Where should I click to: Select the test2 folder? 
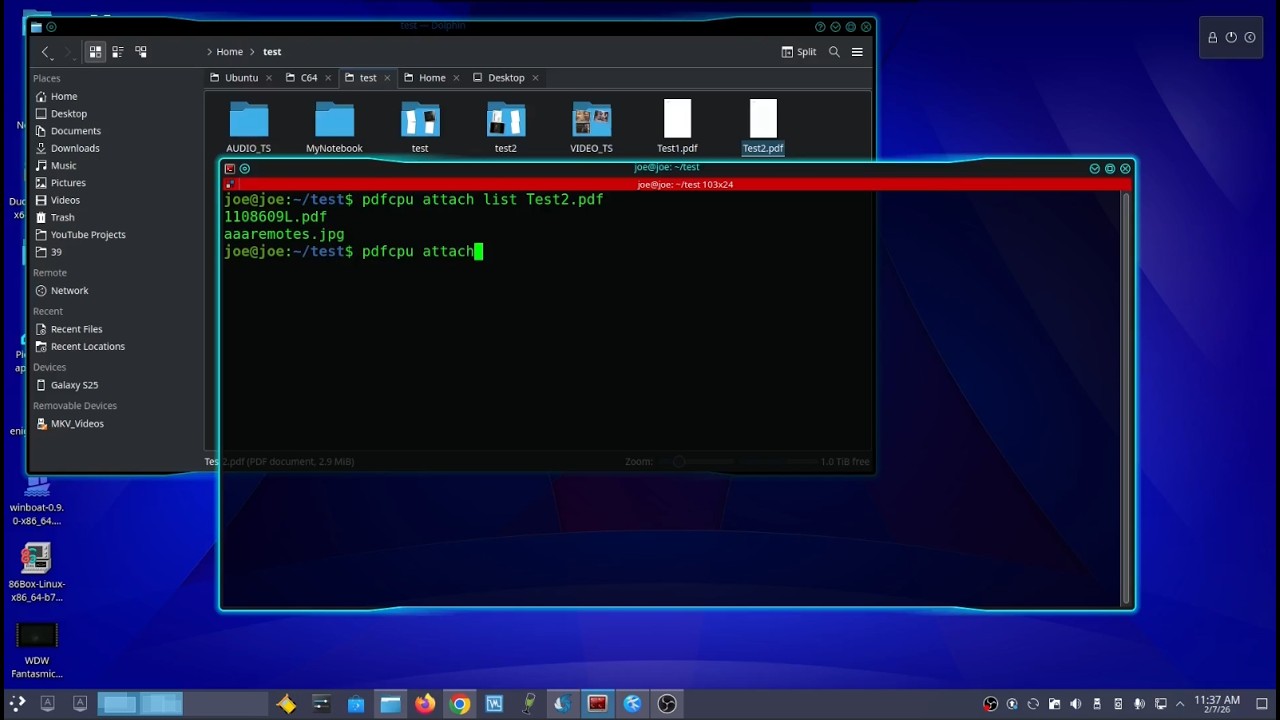click(505, 127)
